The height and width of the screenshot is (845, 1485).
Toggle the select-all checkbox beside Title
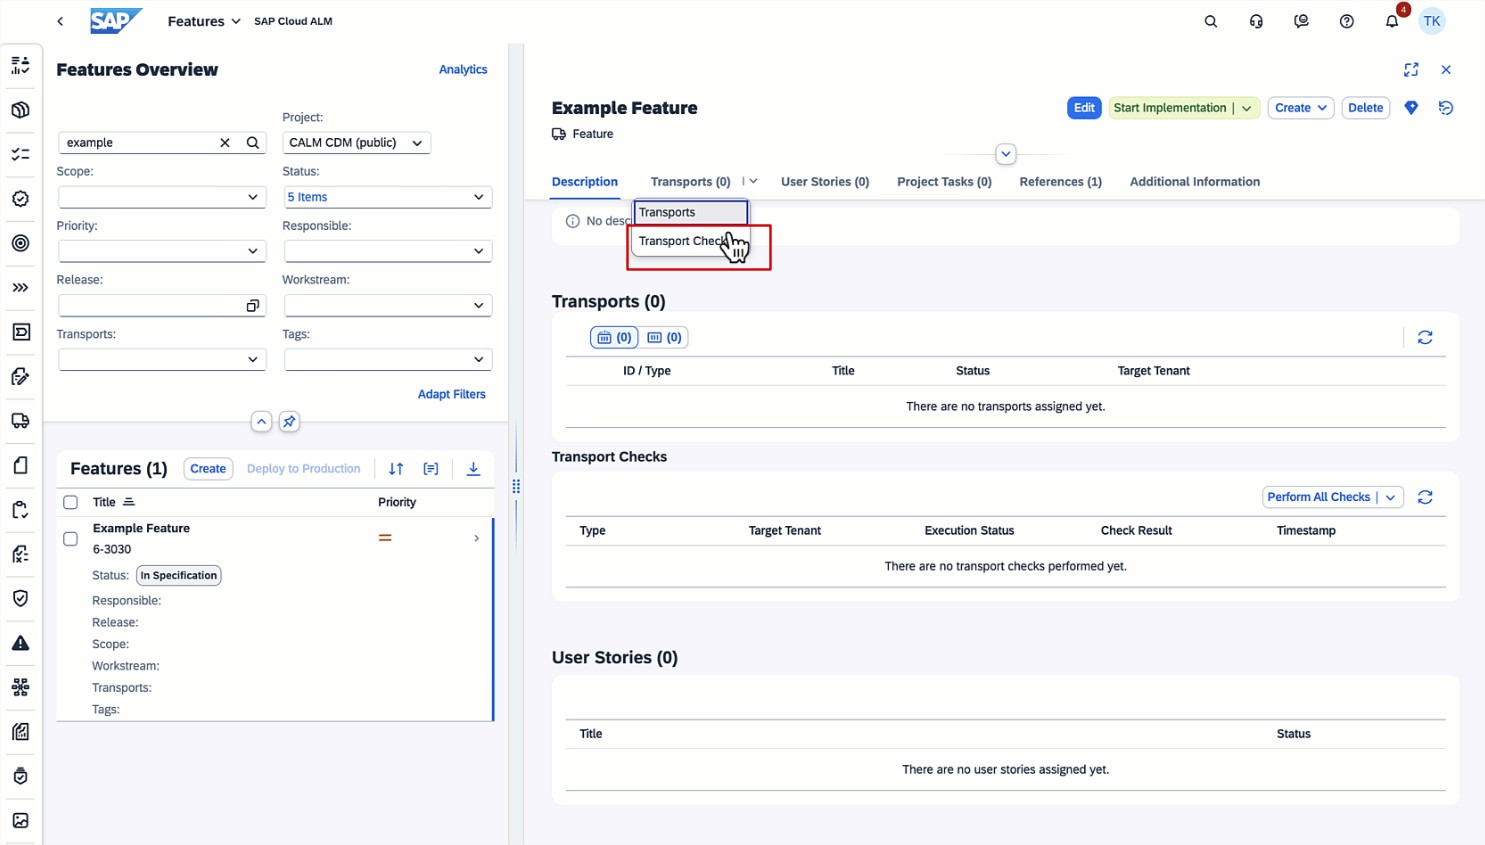pyautogui.click(x=71, y=502)
